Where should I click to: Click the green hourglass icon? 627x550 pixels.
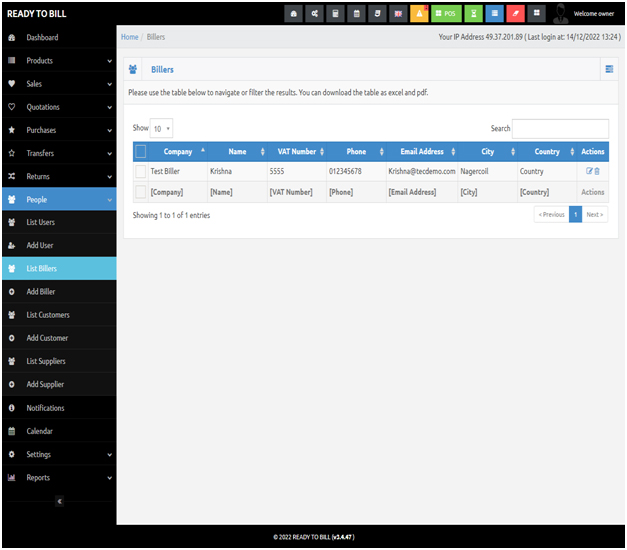[x=473, y=14]
